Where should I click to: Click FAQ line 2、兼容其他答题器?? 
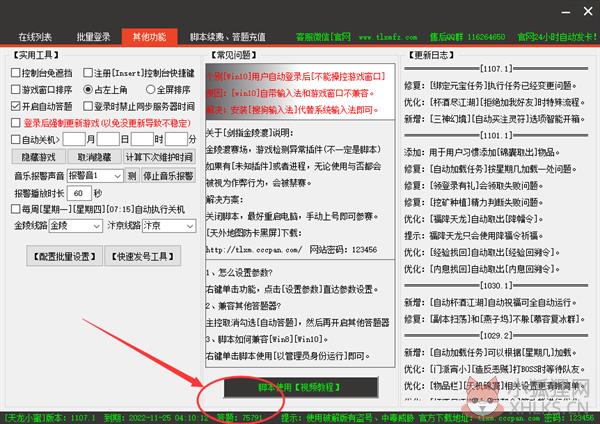tap(243, 306)
